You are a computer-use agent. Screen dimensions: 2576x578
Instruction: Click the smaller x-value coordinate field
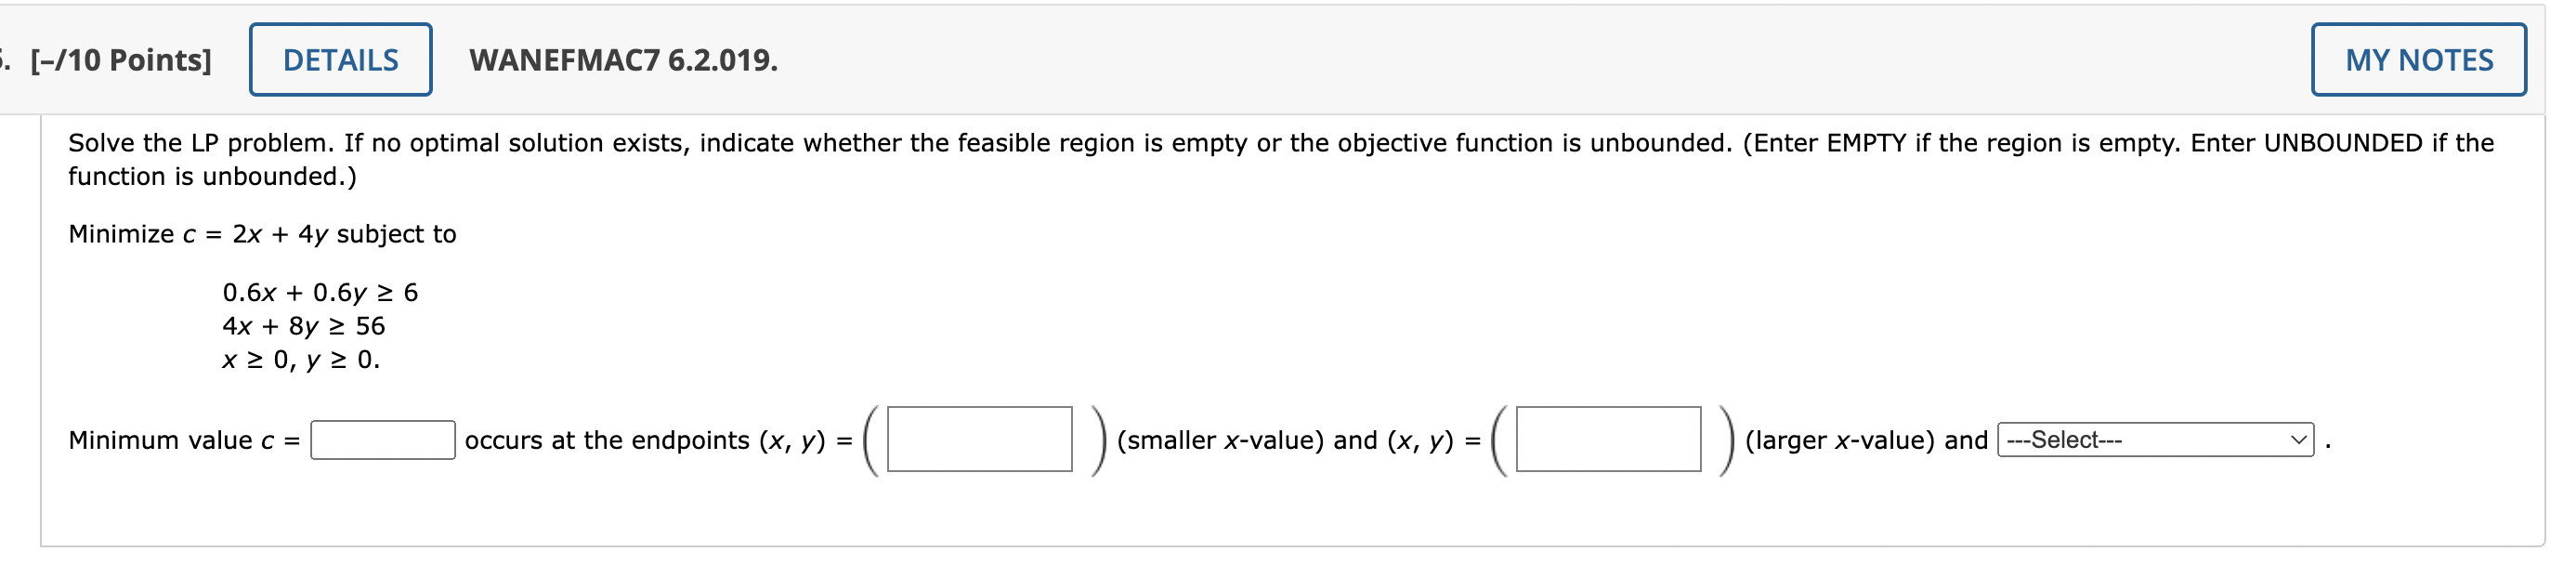point(980,440)
